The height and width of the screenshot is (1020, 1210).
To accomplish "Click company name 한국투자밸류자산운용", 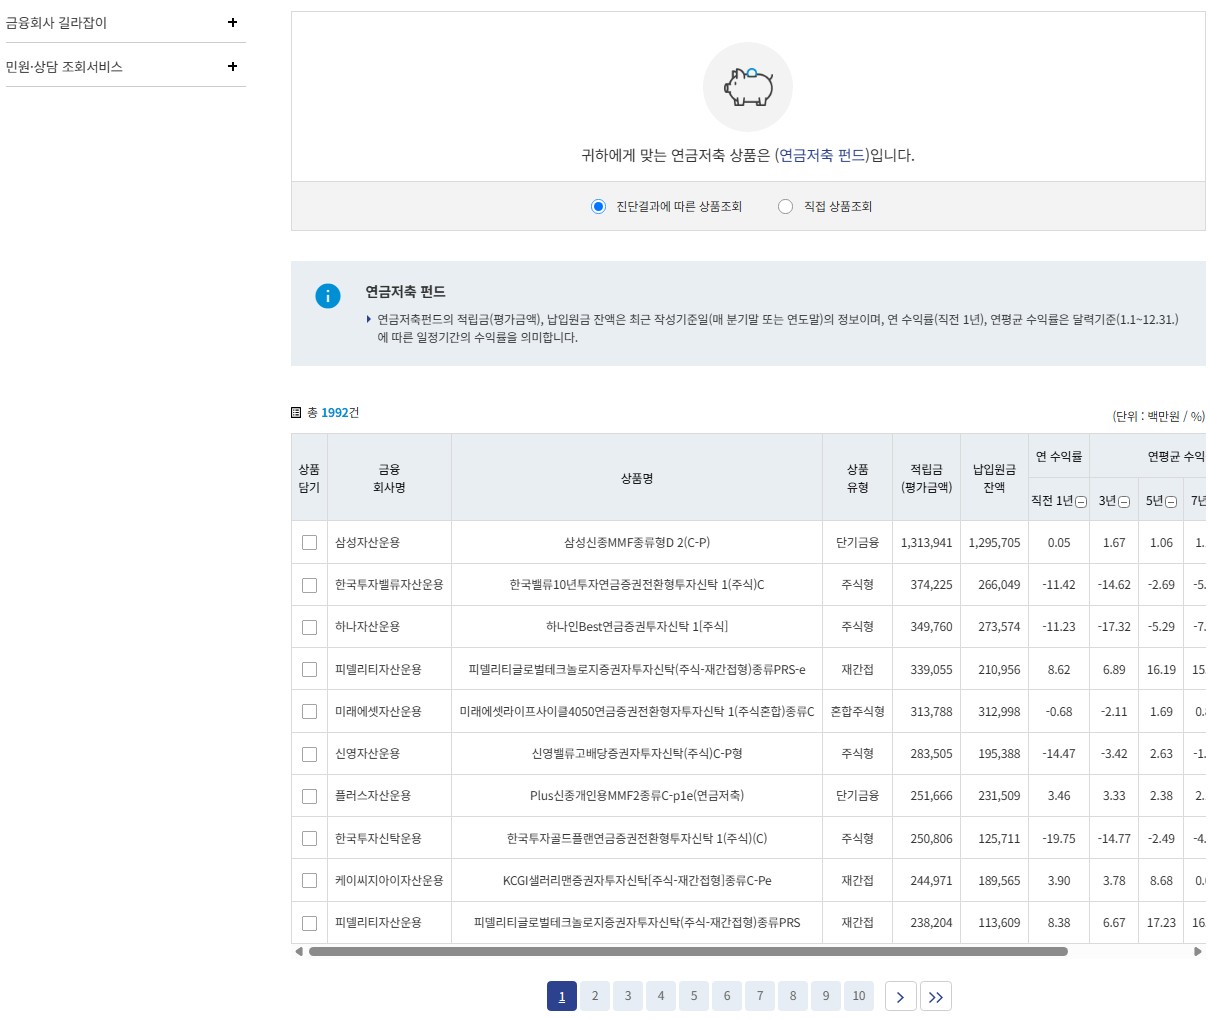I will (389, 585).
